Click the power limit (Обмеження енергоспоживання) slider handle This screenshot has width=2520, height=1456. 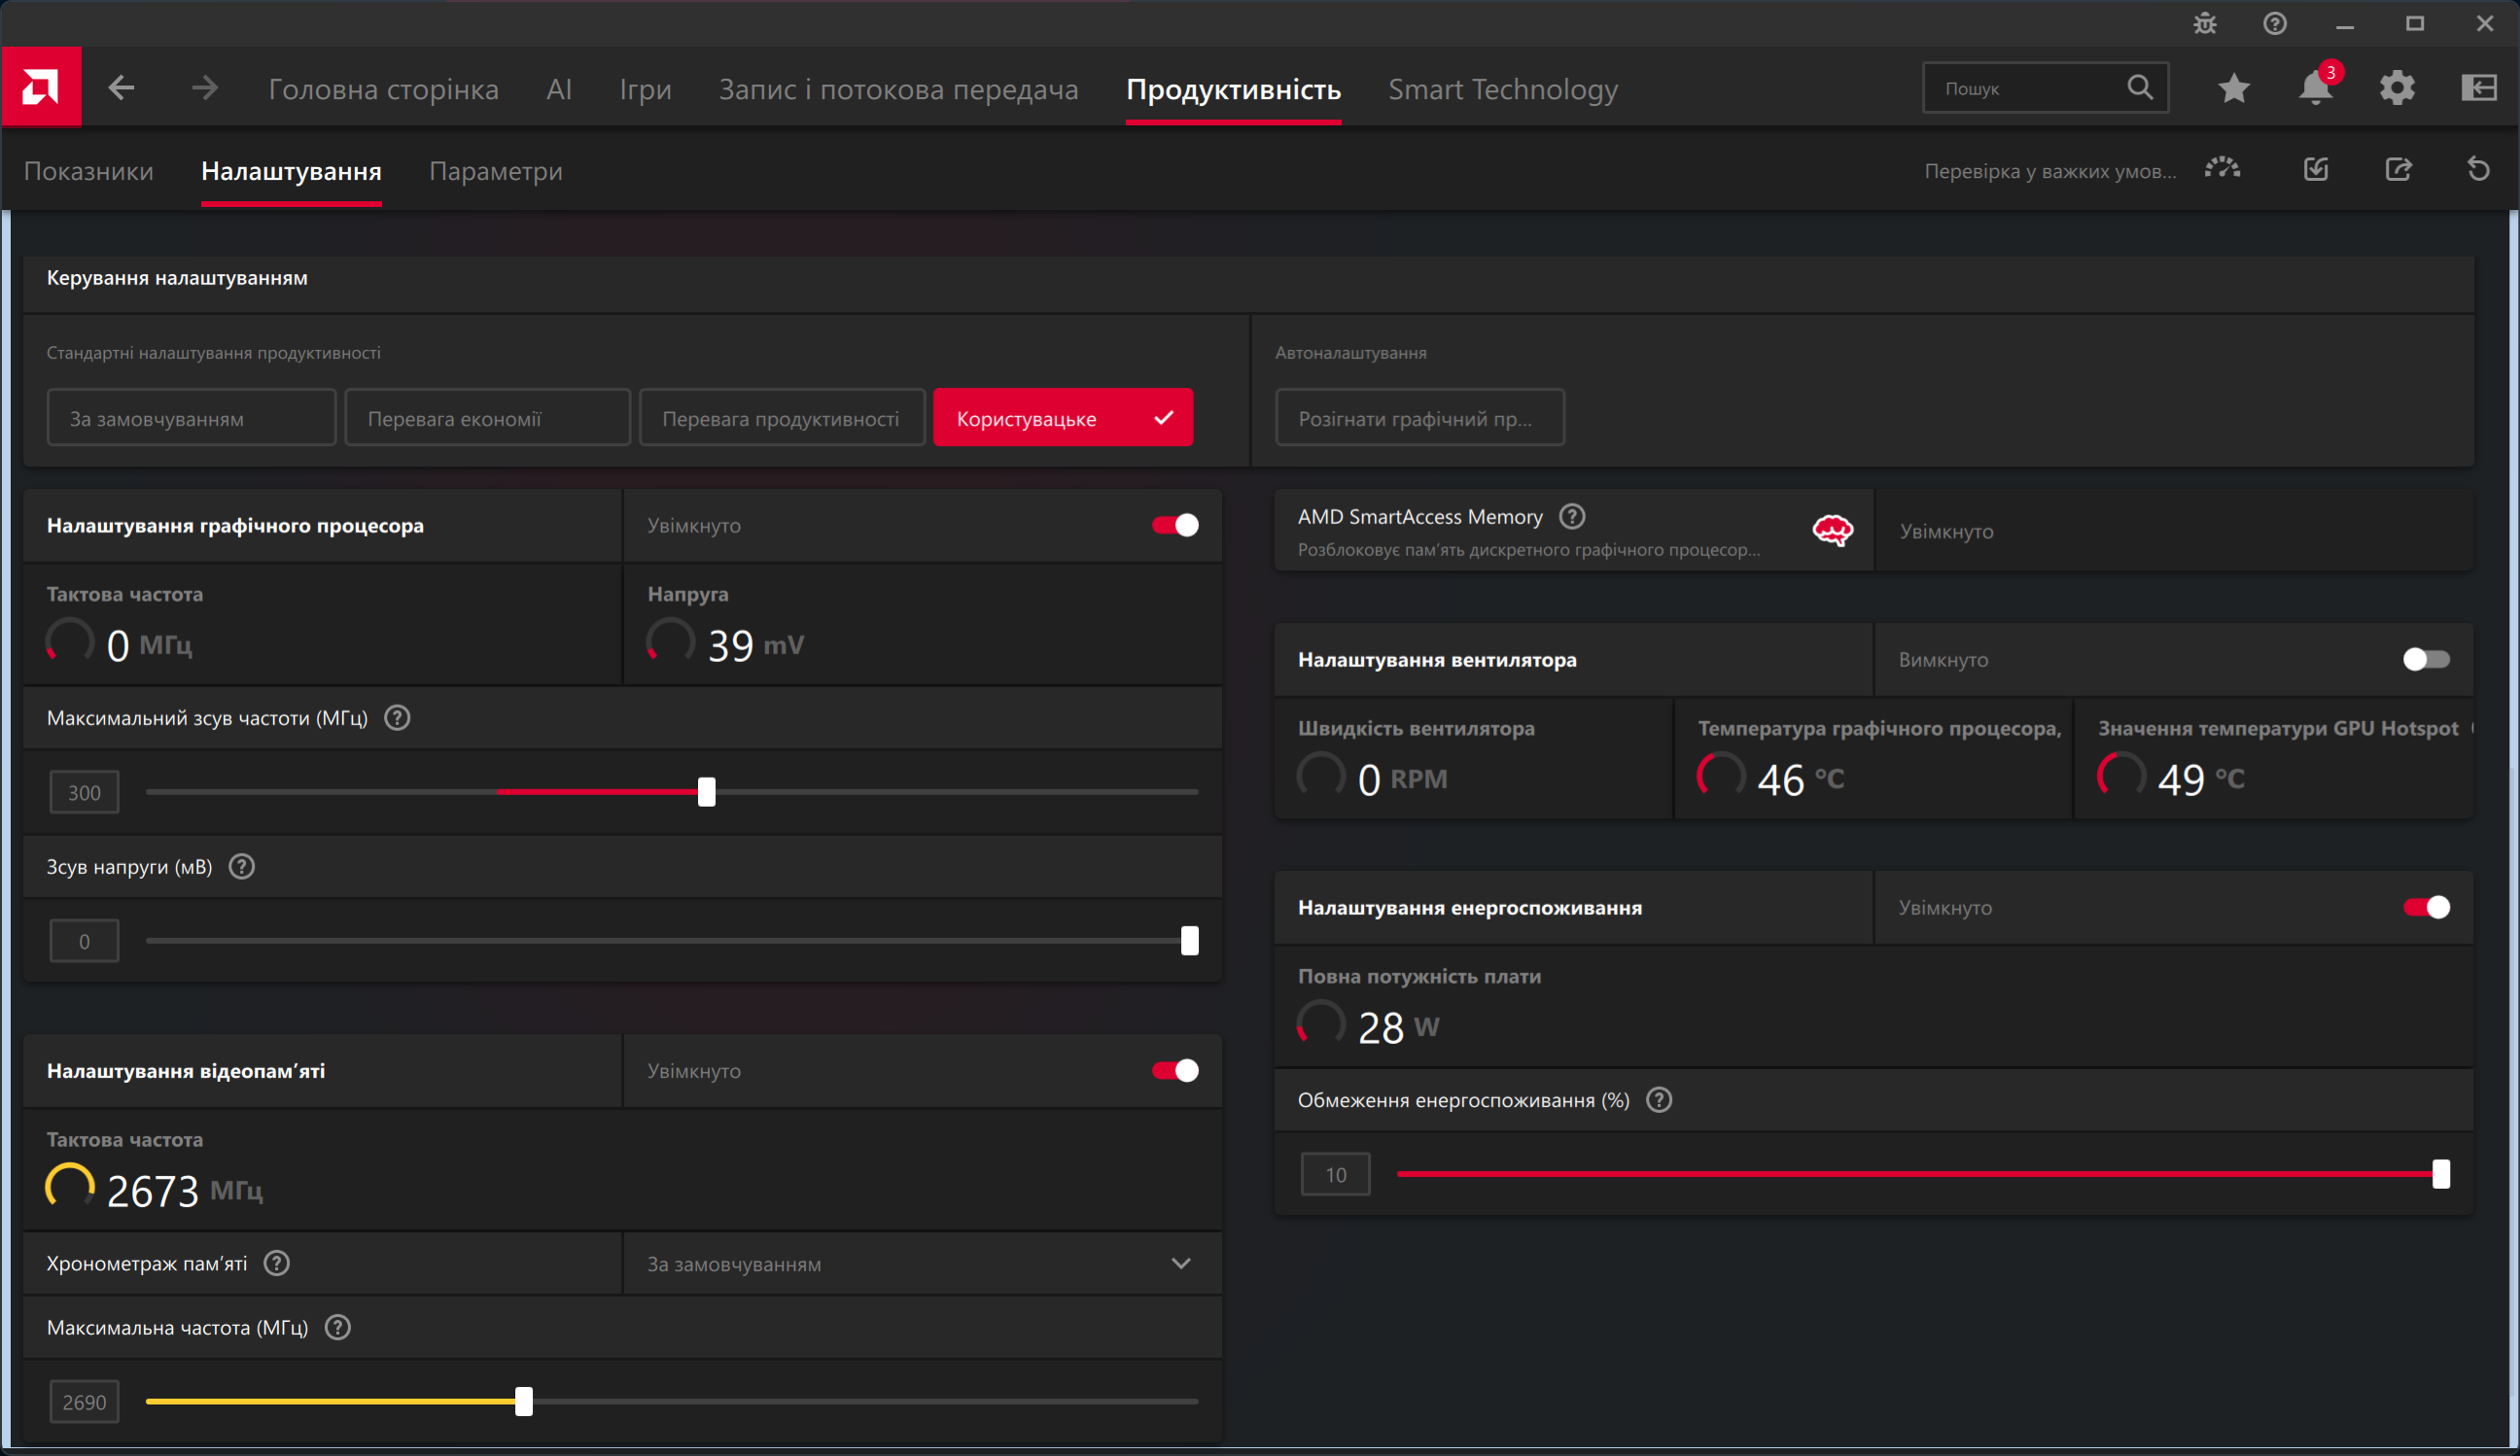[2441, 1174]
